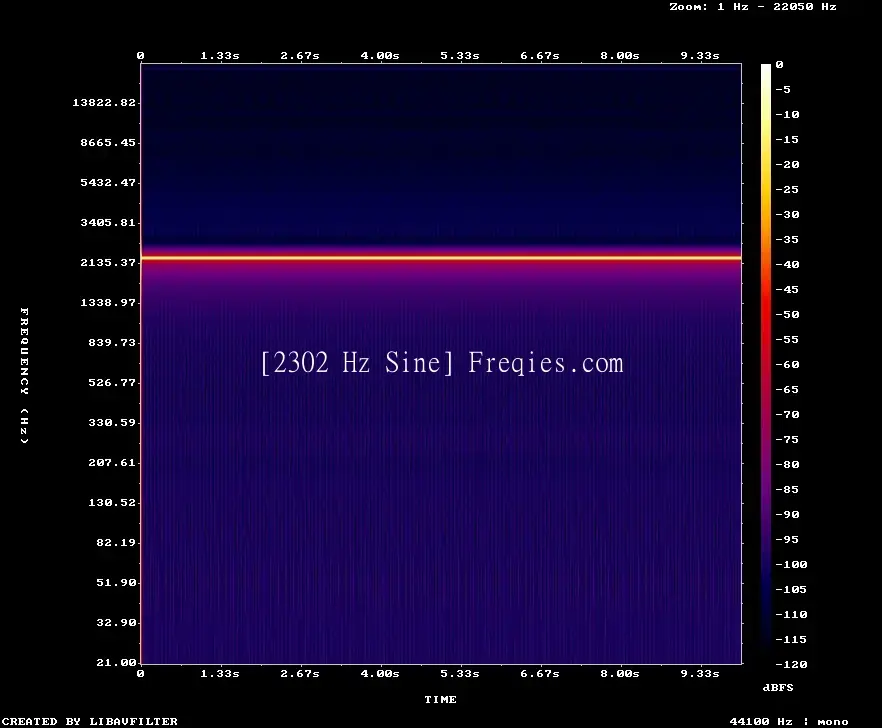The width and height of the screenshot is (882, 728).
Task: Click the -50 dBFS scale label
Action: (x=787, y=314)
